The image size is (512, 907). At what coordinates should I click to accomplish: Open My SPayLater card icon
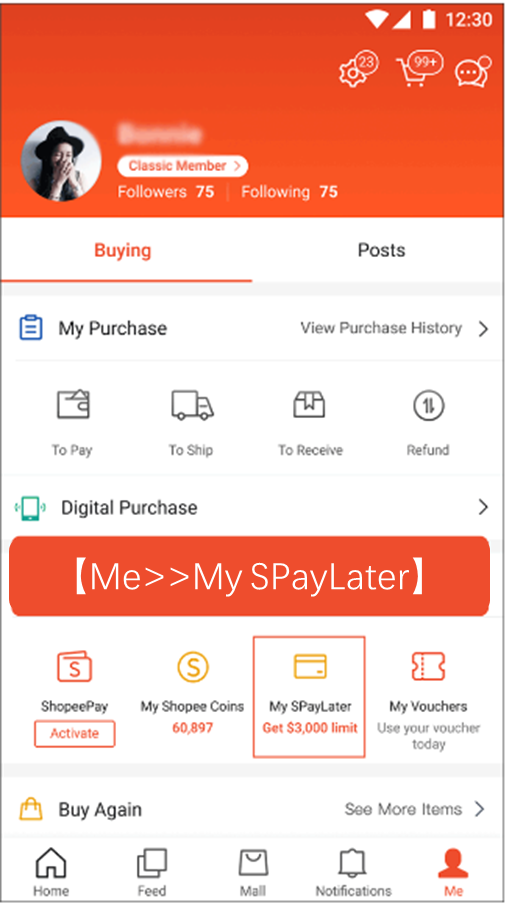point(310,666)
